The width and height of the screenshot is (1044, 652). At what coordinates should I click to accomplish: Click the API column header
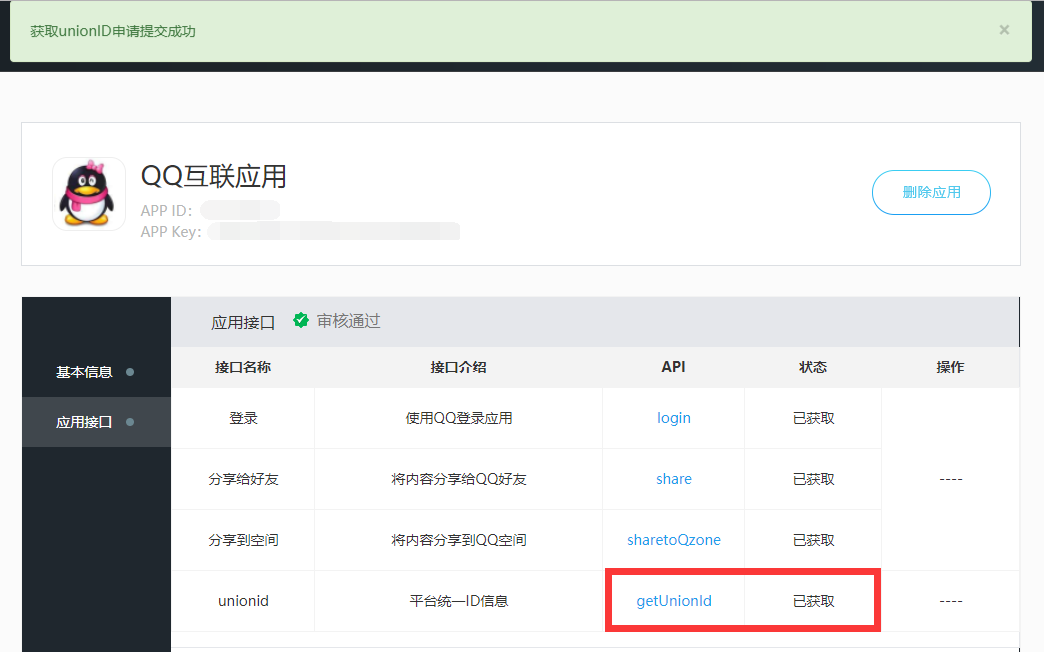tap(673, 368)
